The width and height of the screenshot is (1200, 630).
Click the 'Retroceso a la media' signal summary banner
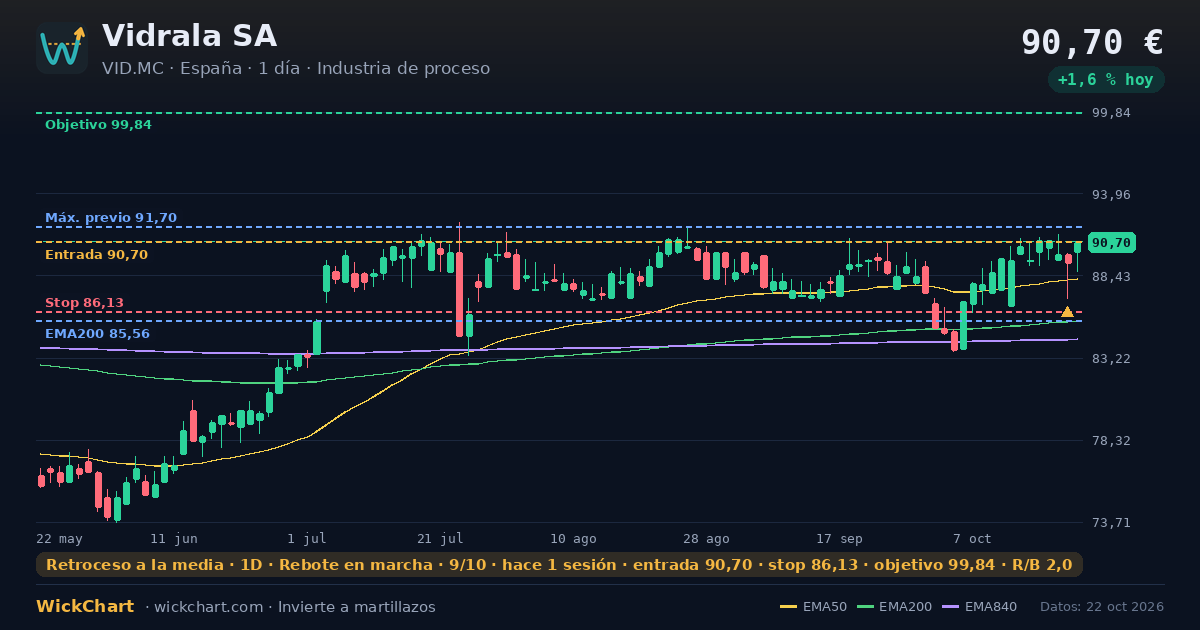click(559, 565)
